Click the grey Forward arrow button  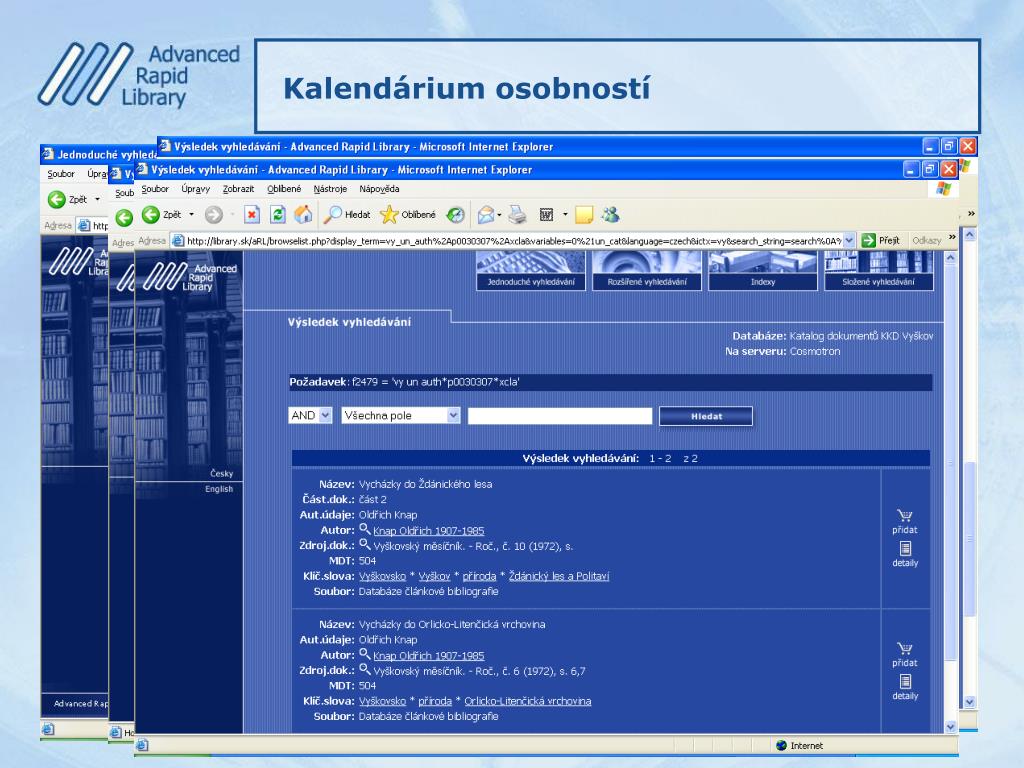pyautogui.click(x=214, y=214)
